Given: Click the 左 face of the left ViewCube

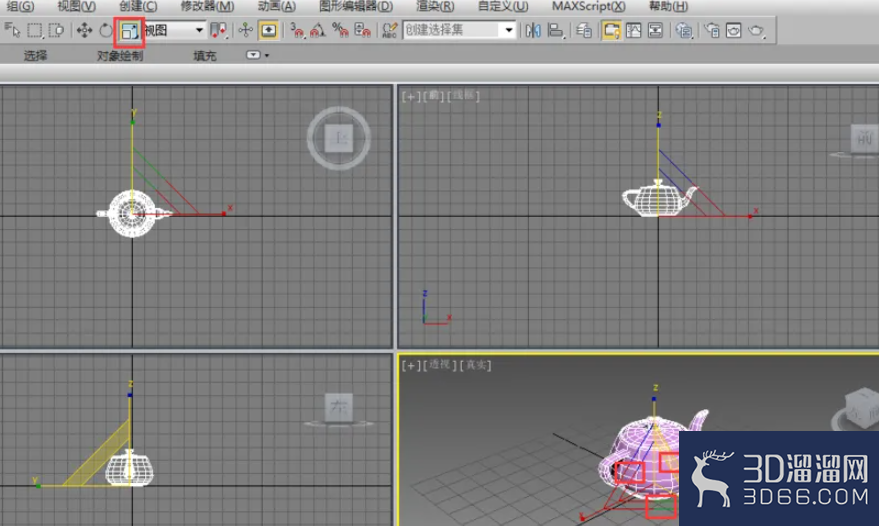Looking at the screenshot, I should click(x=339, y=408).
